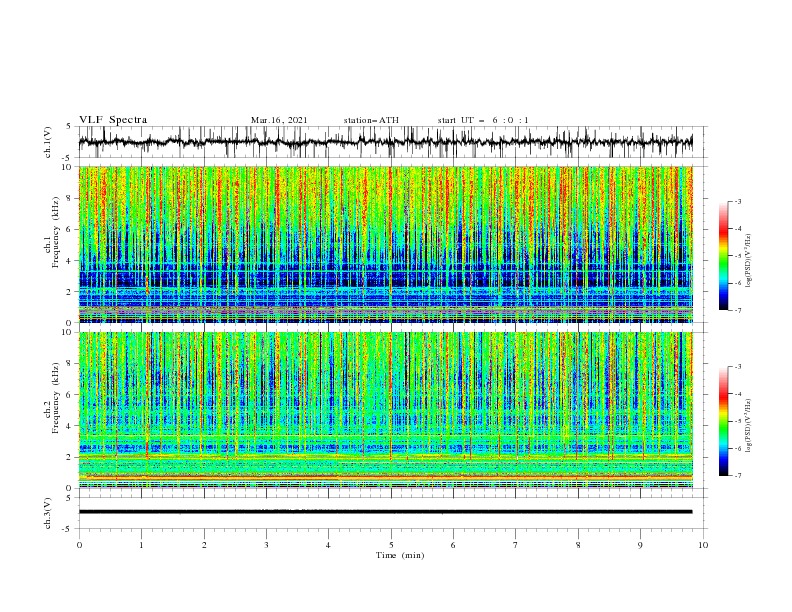This screenshot has width=792, height=612.
Task: Click the time axis tick label '5'
Action: (391, 545)
